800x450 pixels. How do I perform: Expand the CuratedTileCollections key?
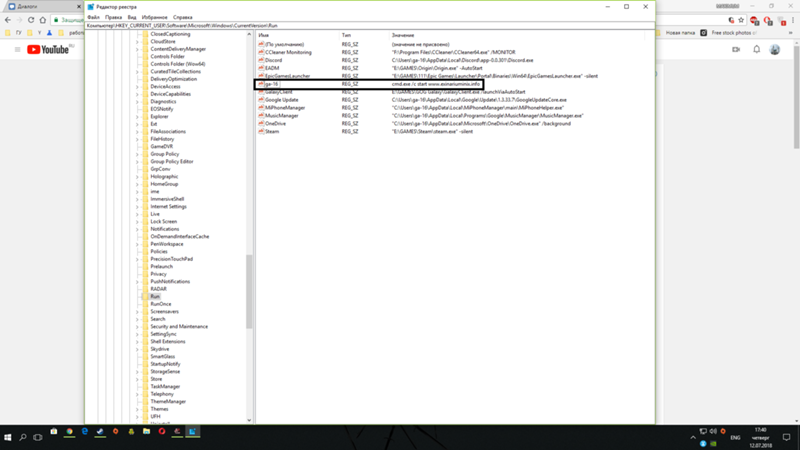pyautogui.click(x=137, y=71)
